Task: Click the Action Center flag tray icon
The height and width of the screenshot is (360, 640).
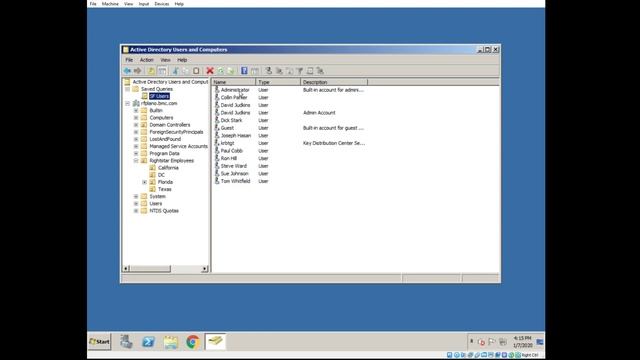Action: tap(492, 342)
